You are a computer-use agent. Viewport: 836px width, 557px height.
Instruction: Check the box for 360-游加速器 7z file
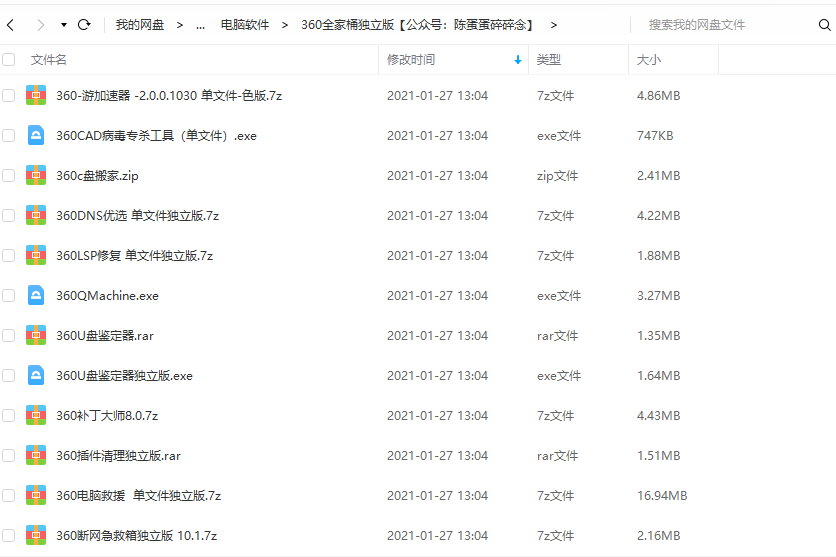(9, 95)
